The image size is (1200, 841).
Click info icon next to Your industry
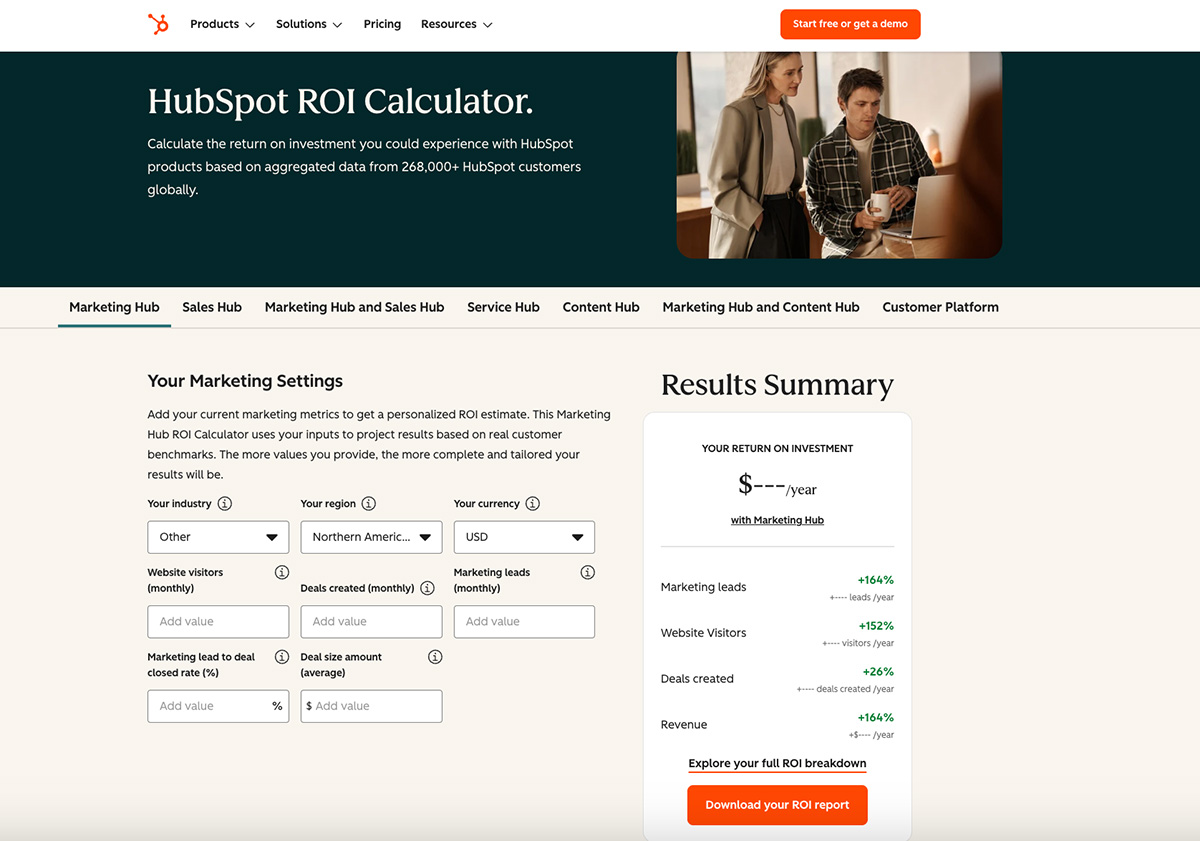(x=225, y=504)
